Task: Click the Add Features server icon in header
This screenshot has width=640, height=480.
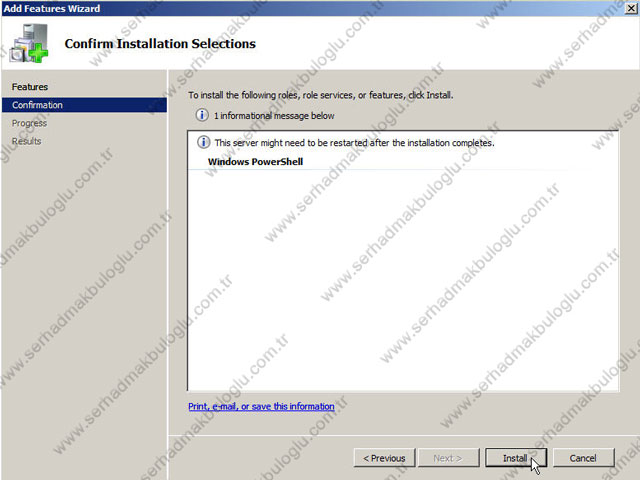Action: tap(29, 43)
